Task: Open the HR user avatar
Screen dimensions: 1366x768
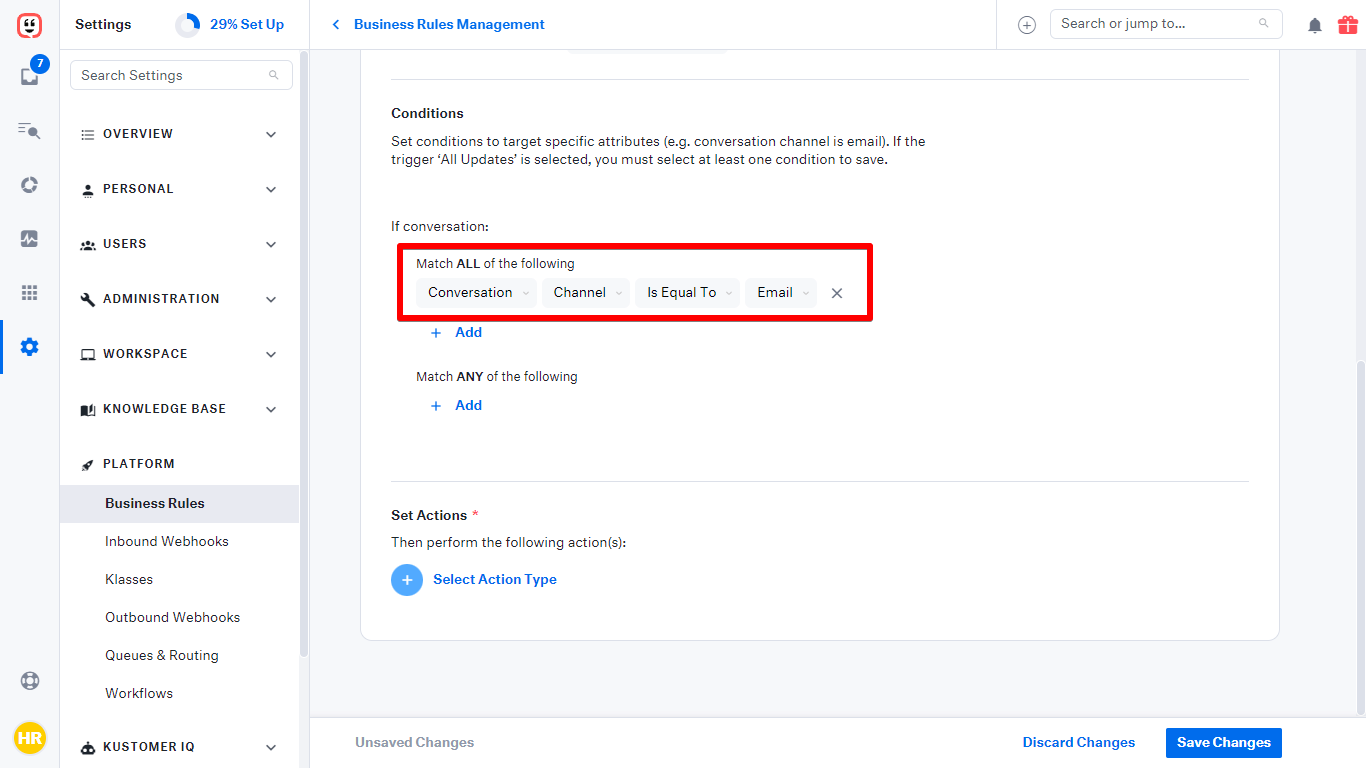Action: click(29, 739)
